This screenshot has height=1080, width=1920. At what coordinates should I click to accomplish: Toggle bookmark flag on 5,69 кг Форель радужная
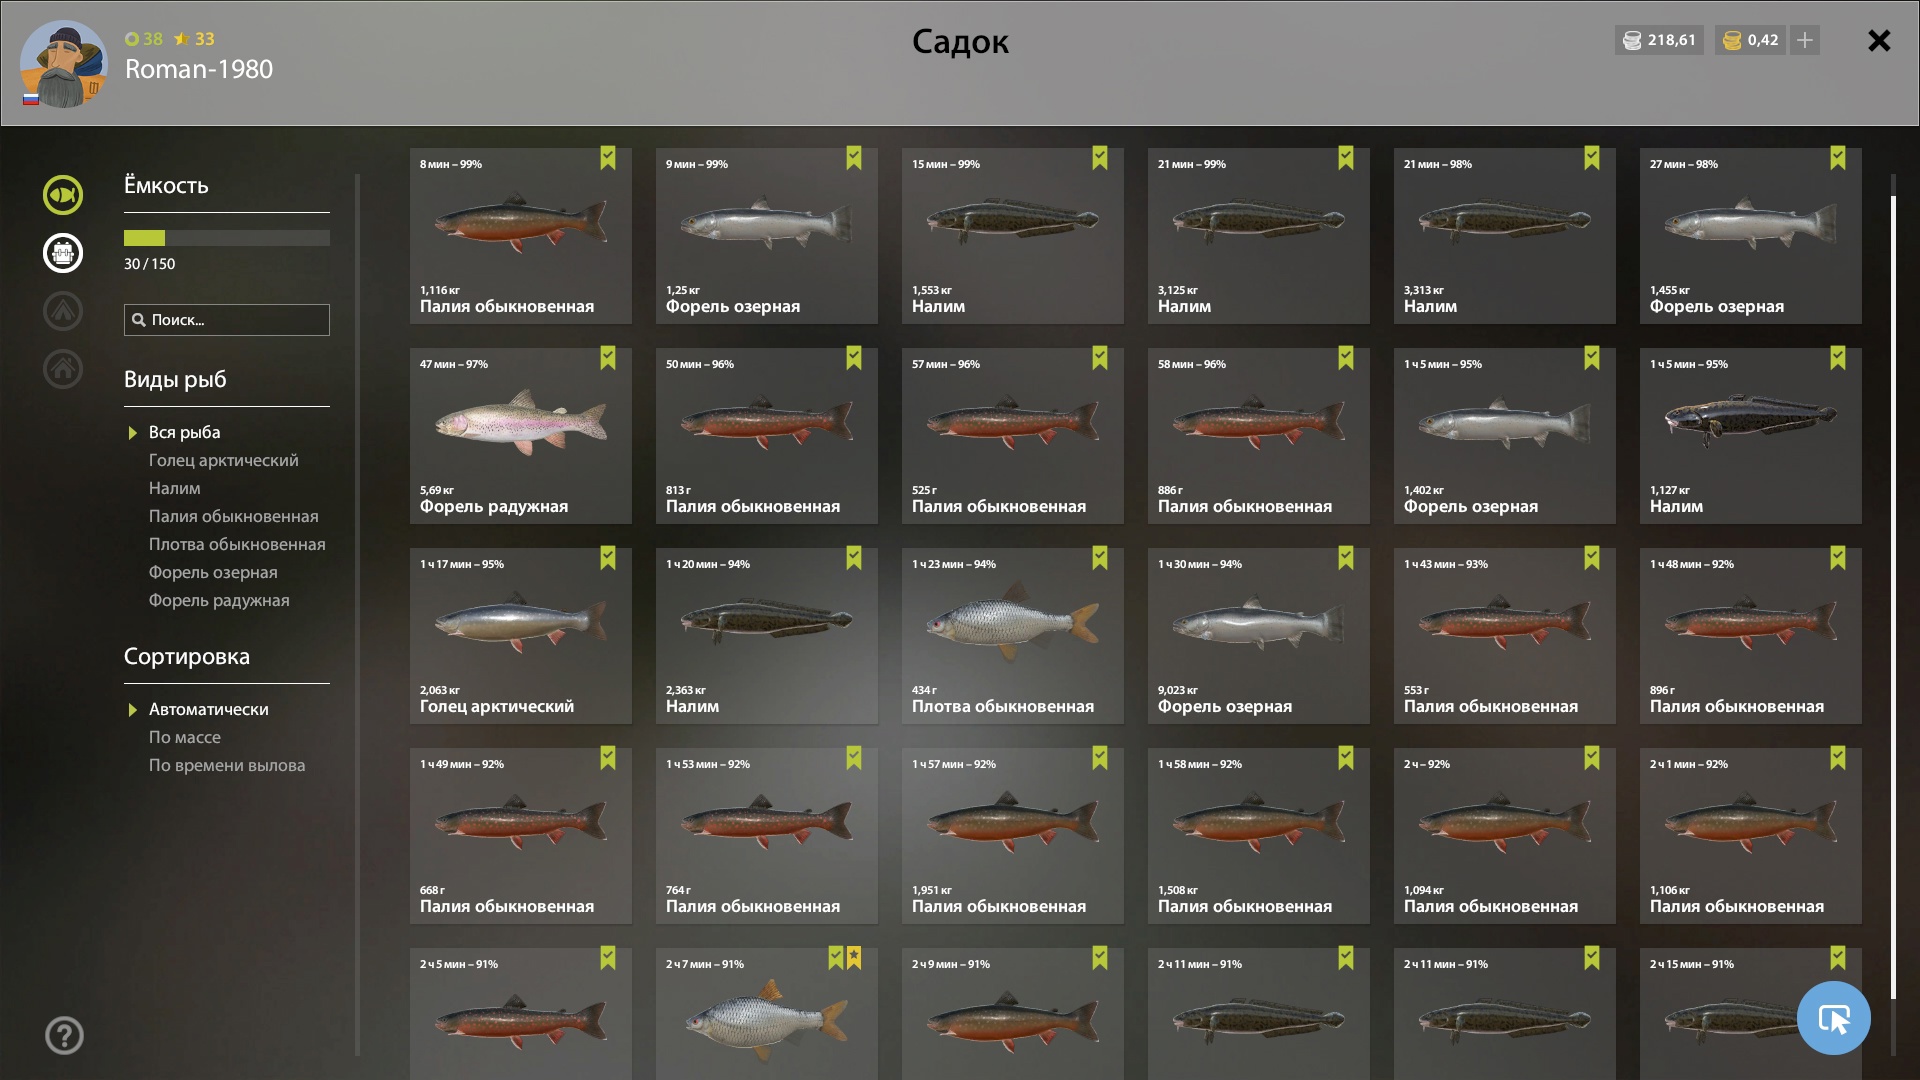coord(608,358)
